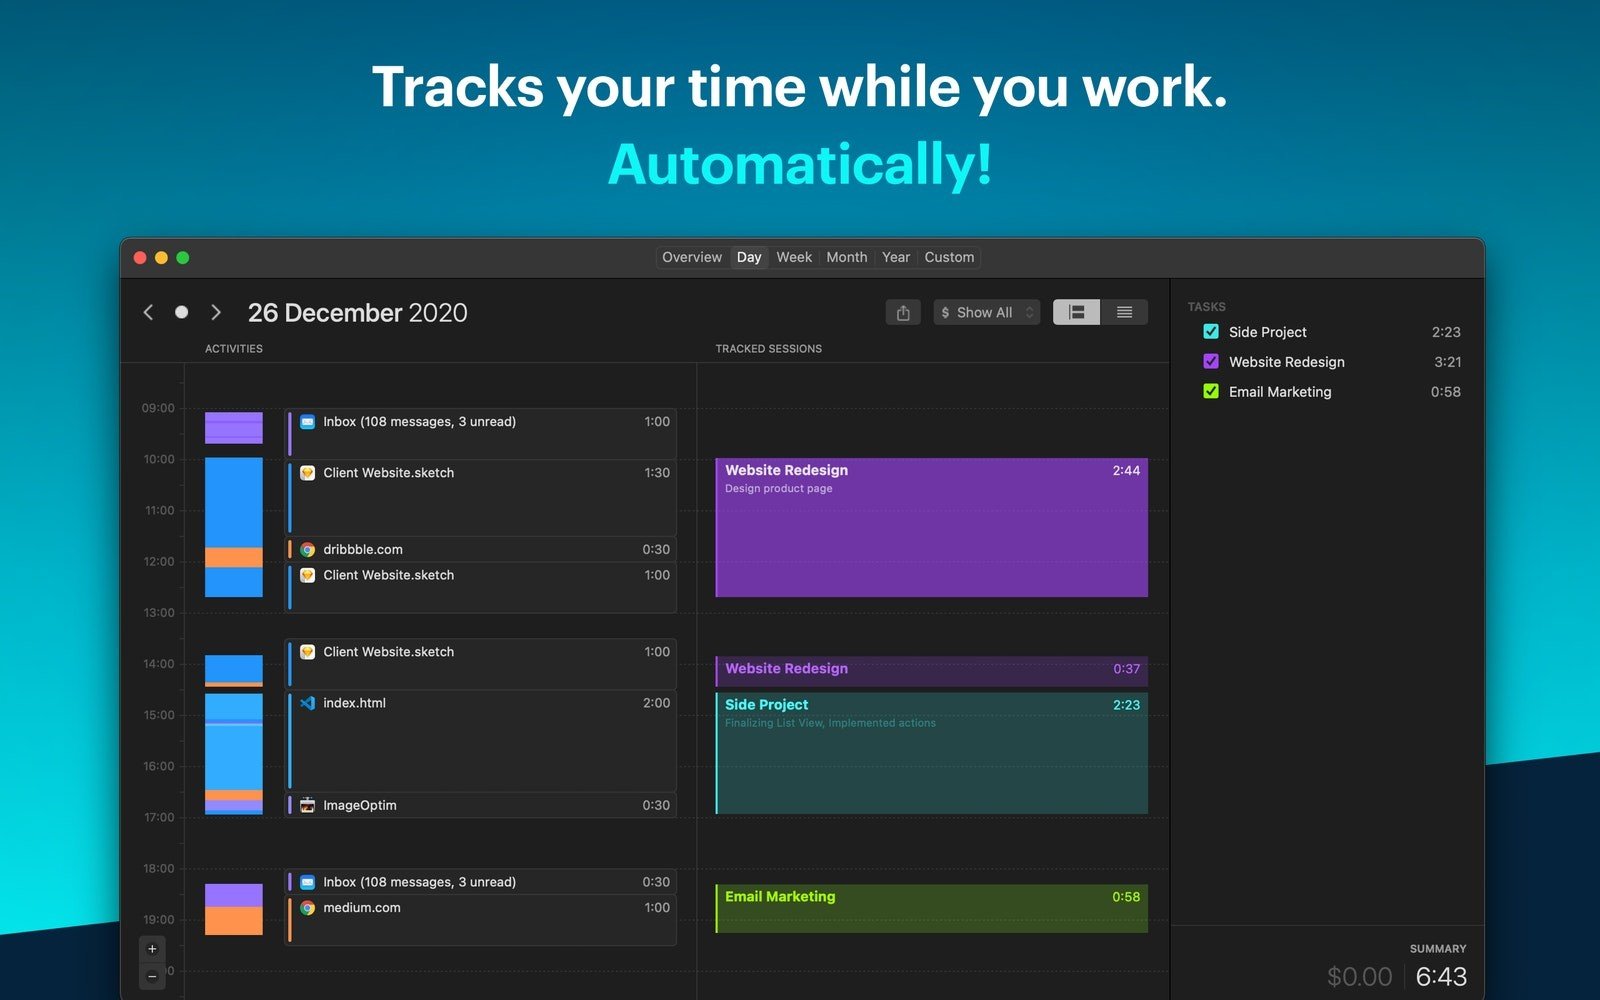Click the share/export icon in toolbar
The width and height of the screenshot is (1600, 1000).
[x=903, y=313]
